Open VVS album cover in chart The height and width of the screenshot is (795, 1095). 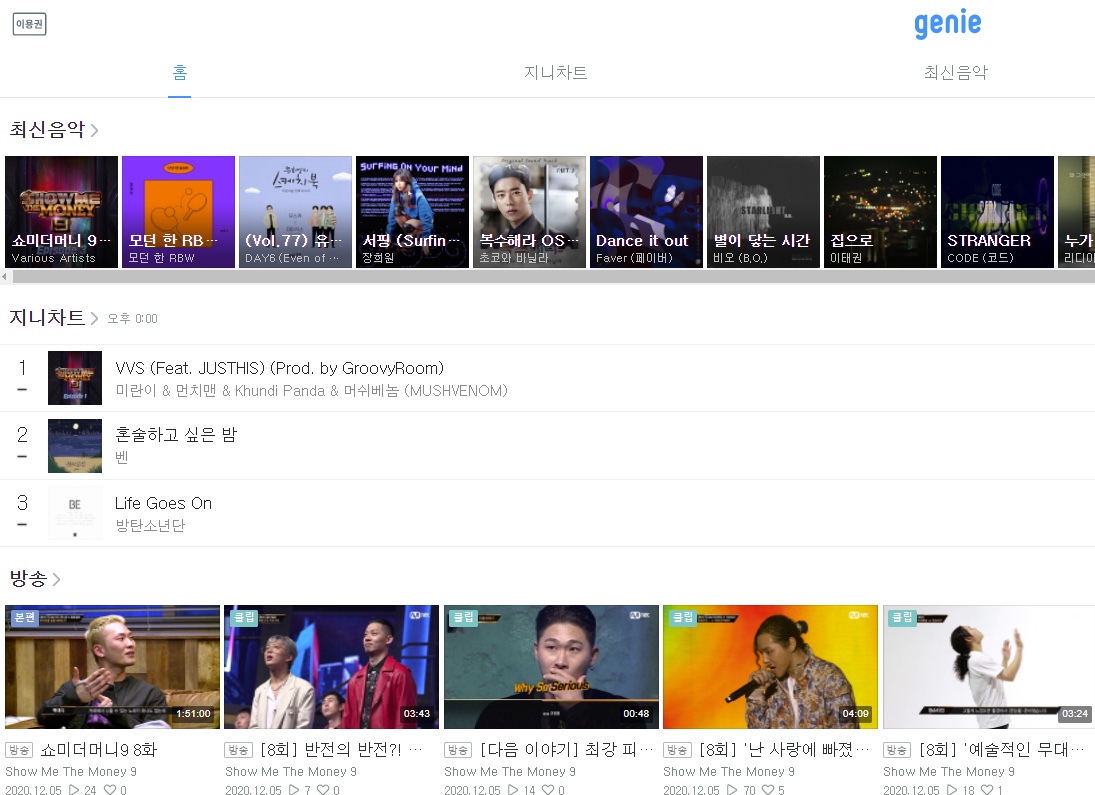pos(75,378)
